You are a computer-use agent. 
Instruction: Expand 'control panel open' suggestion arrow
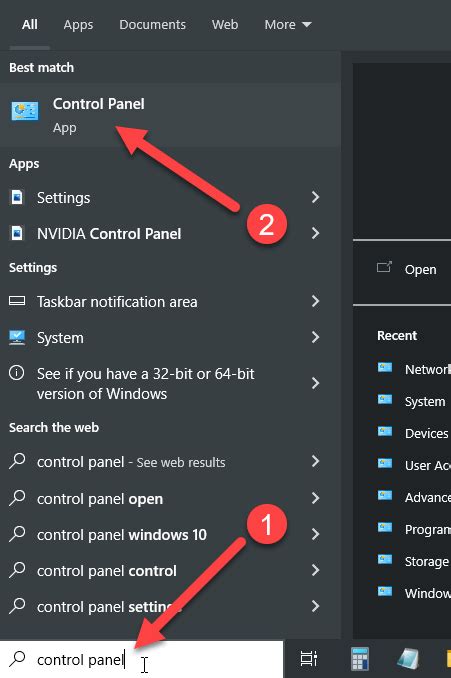[x=316, y=498]
